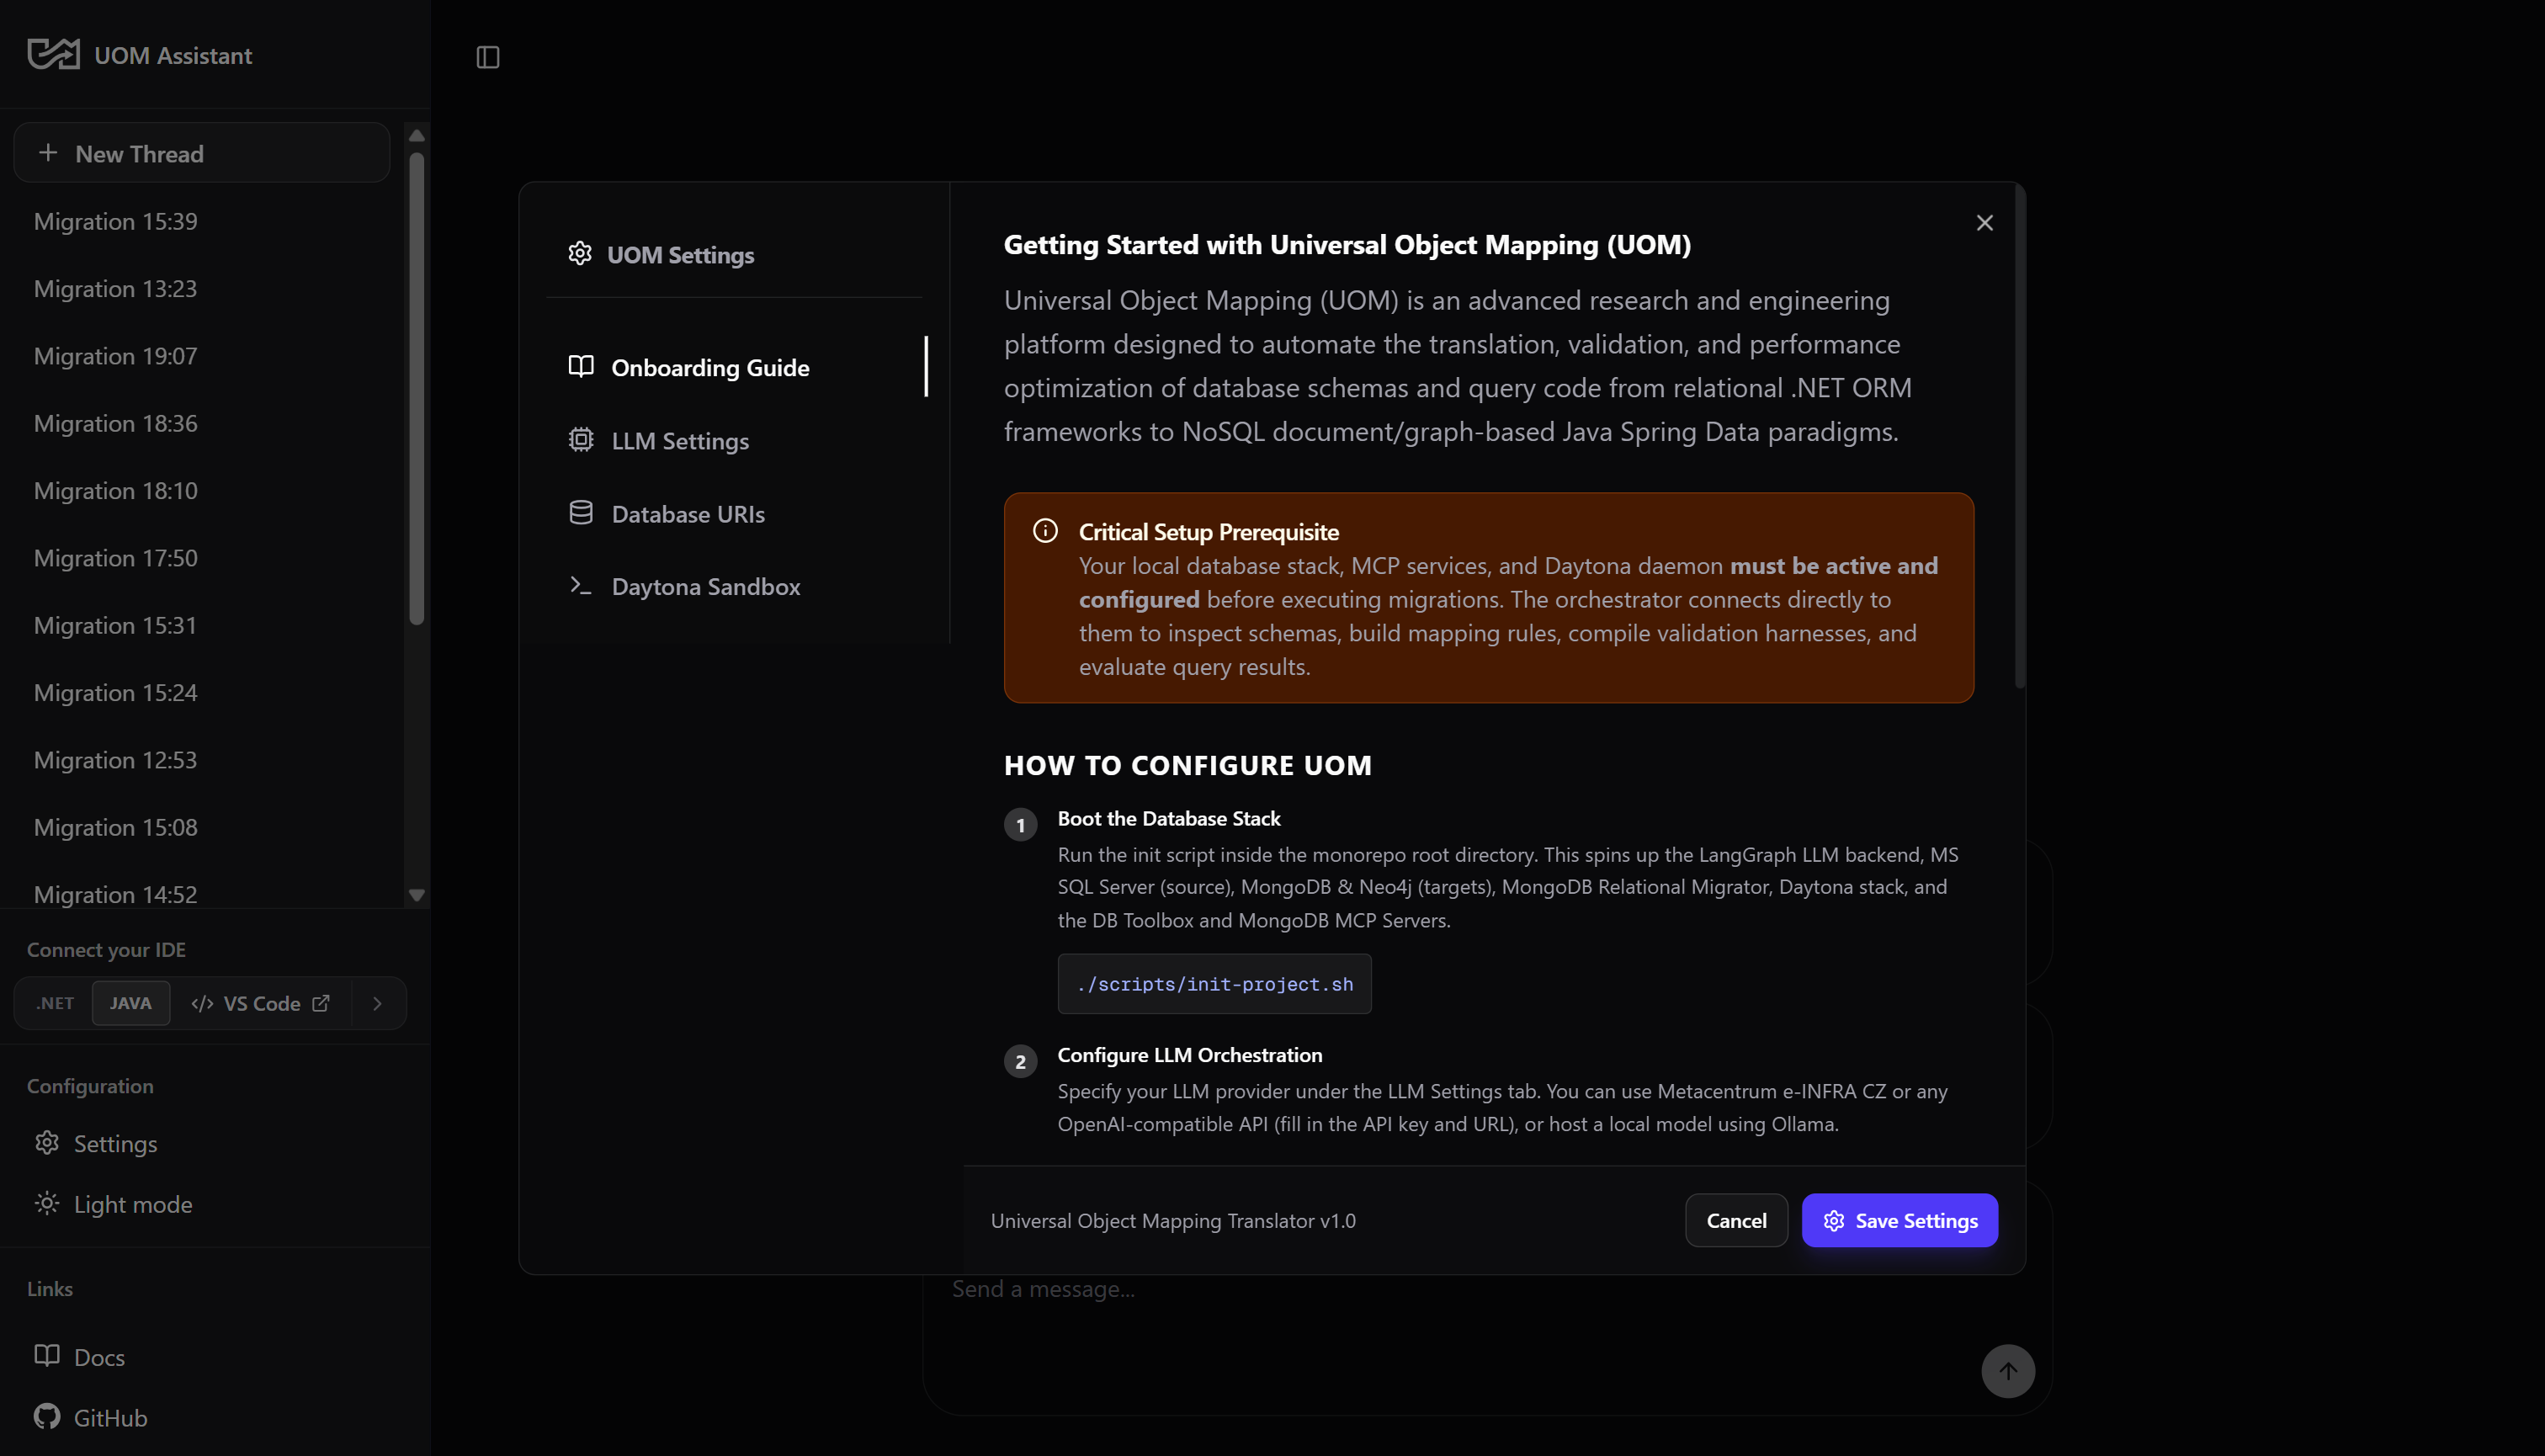Click the Boot the Database Stack heading
Image resolution: width=2545 pixels, height=1456 pixels.
1169,818
